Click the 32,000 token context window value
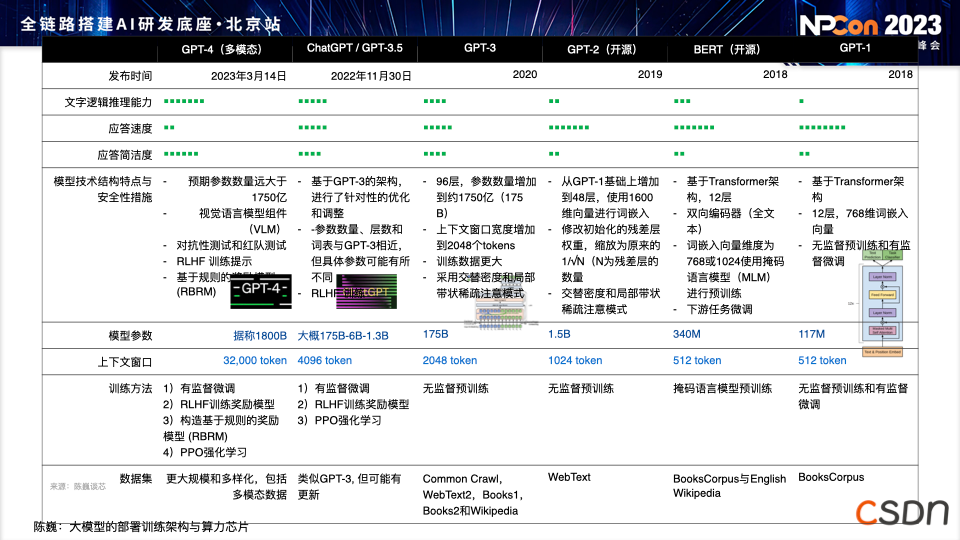Screen dimensions: 960x540 (x=254, y=360)
